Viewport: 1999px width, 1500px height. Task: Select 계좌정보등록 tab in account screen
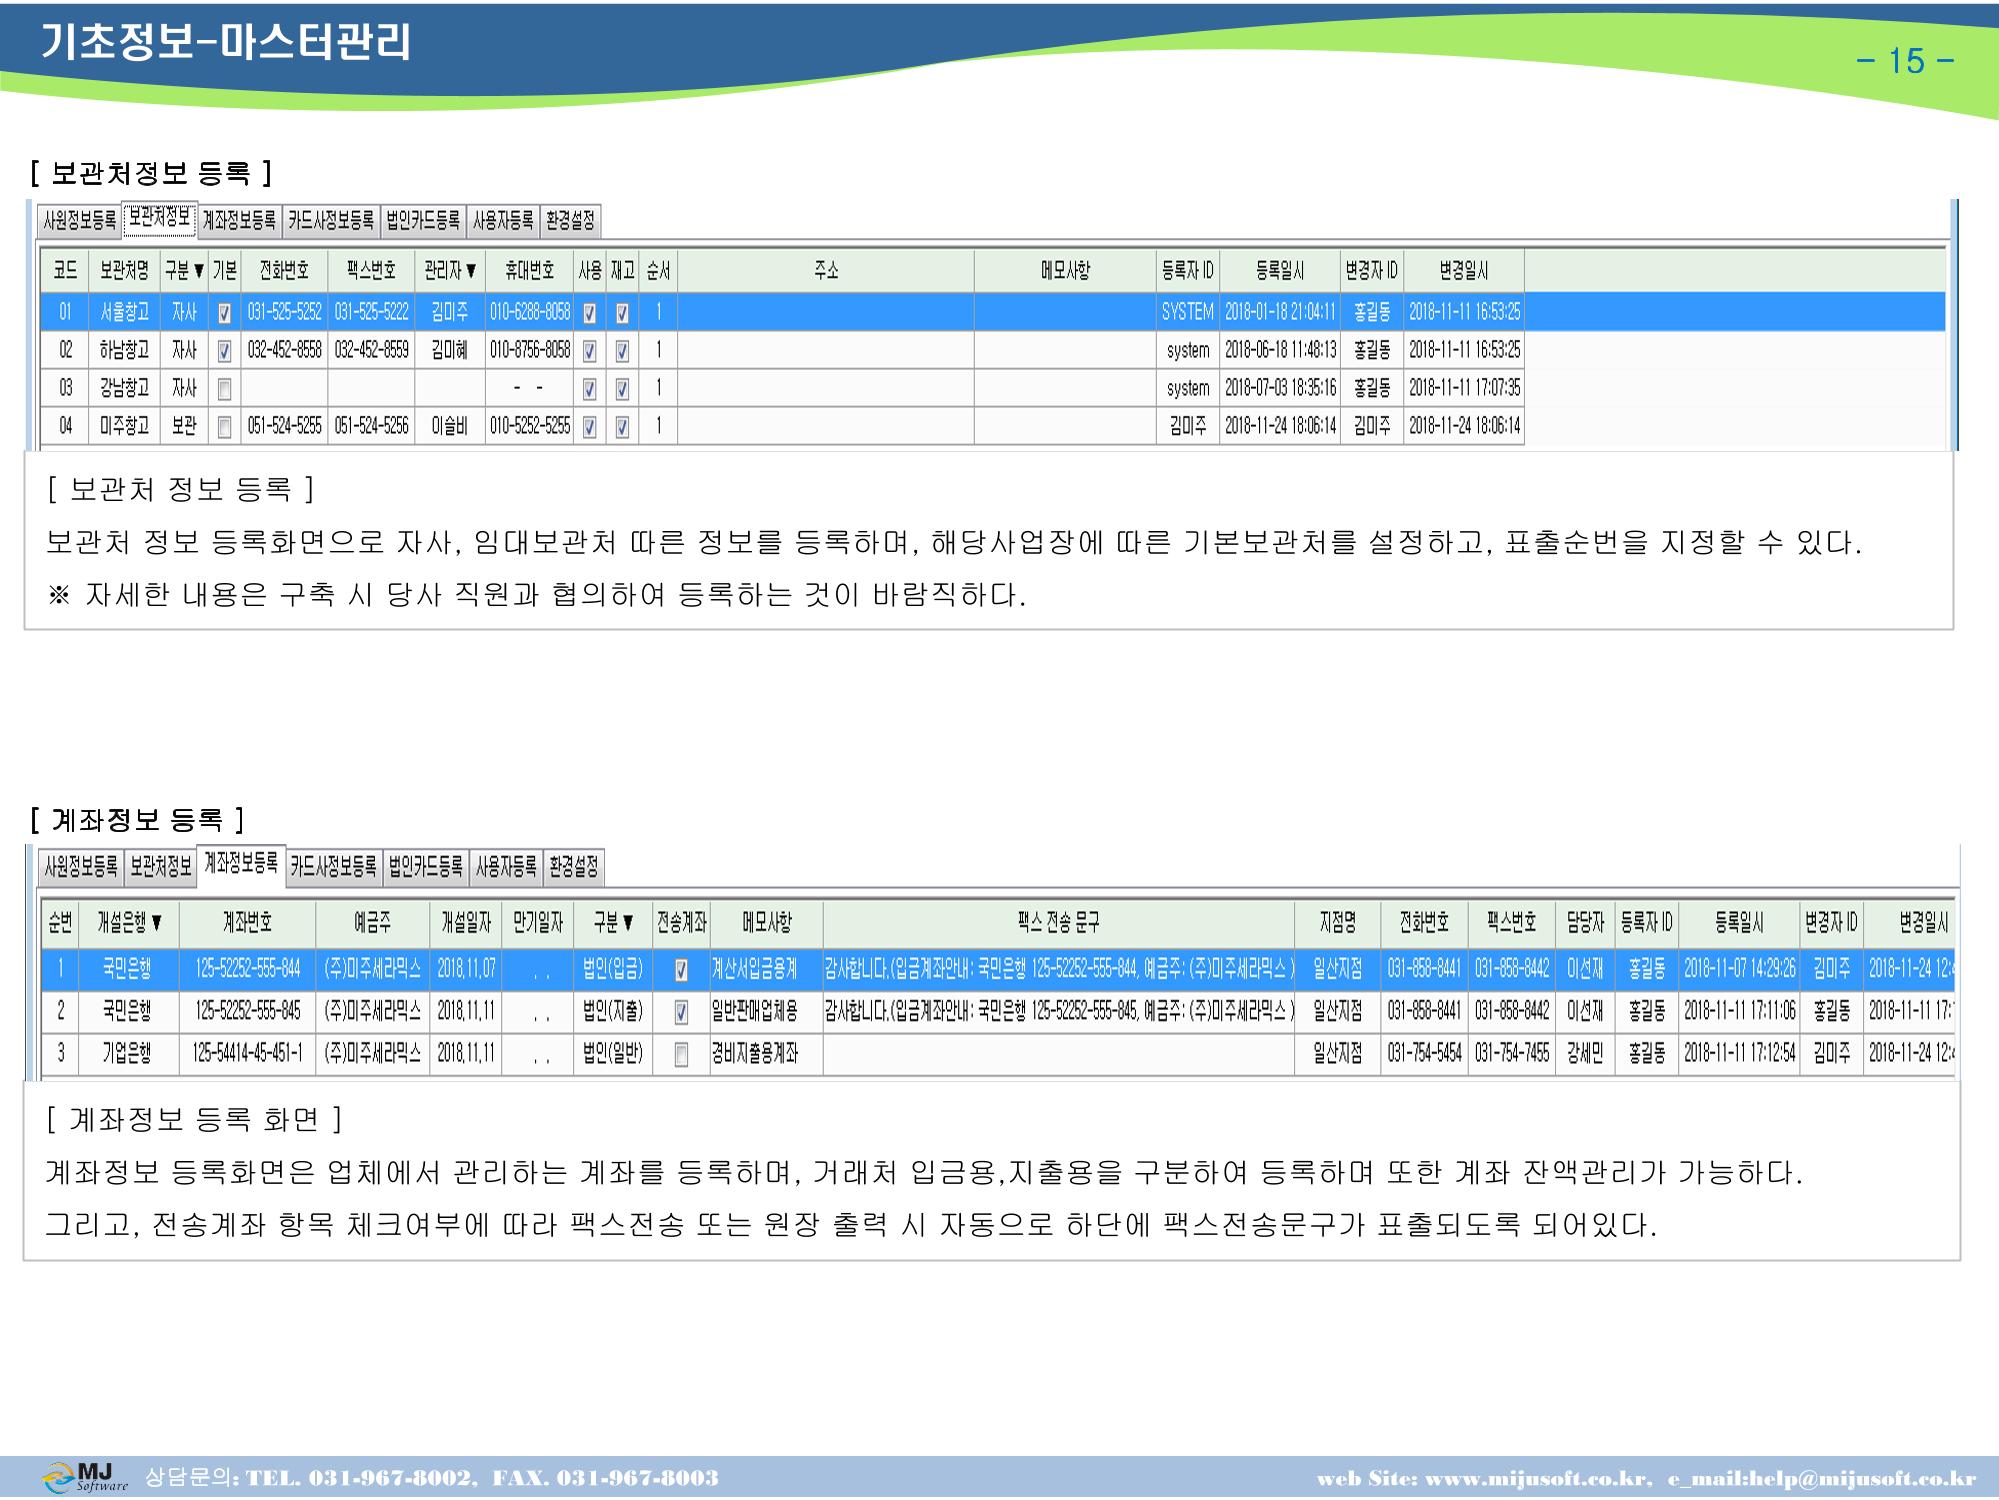[241, 864]
